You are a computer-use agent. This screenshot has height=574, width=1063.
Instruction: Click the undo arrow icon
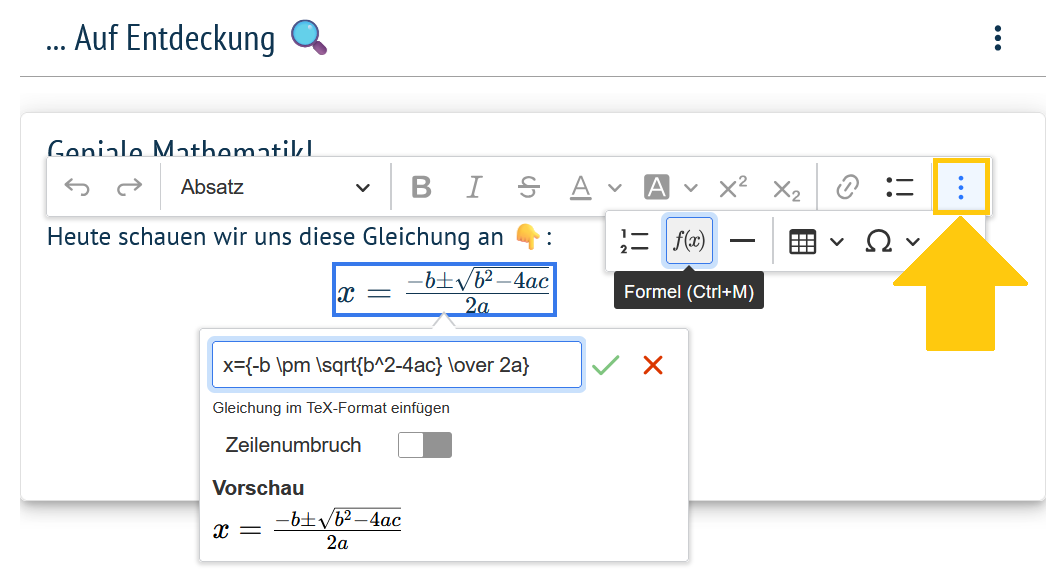pyautogui.click(x=76, y=187)
